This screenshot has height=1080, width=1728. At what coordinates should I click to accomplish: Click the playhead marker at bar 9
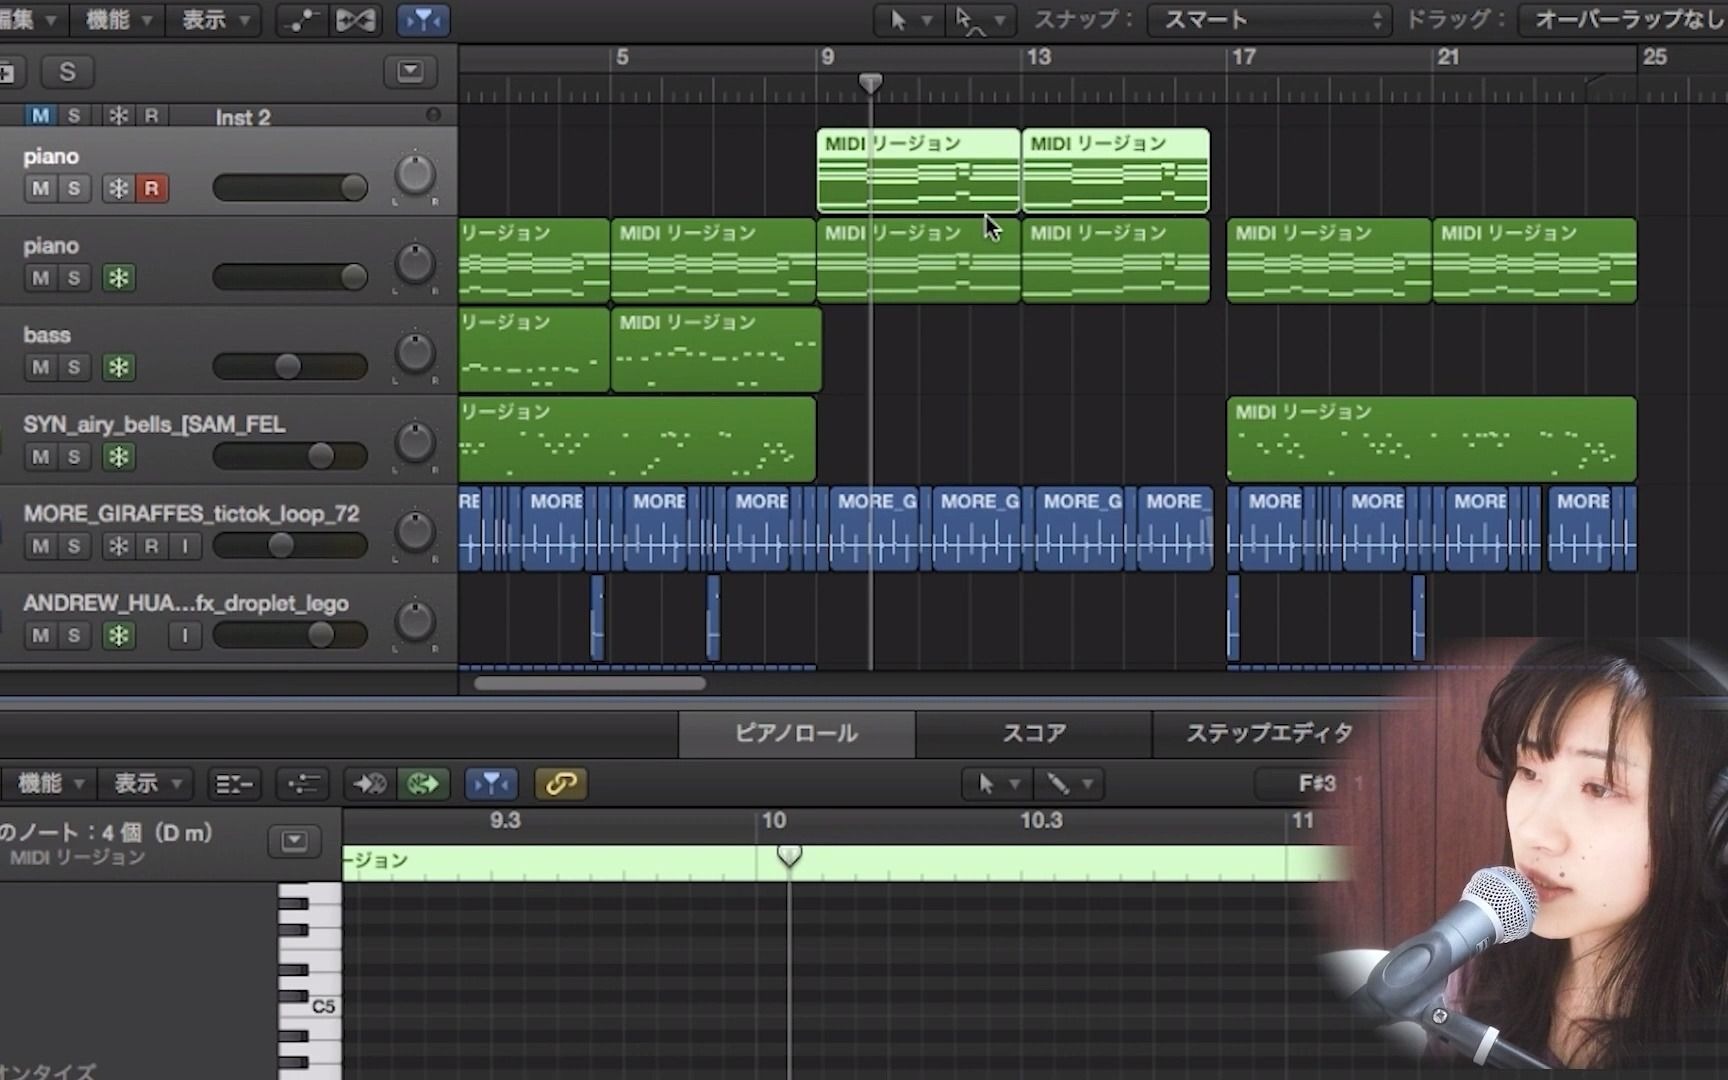(869, 83)
